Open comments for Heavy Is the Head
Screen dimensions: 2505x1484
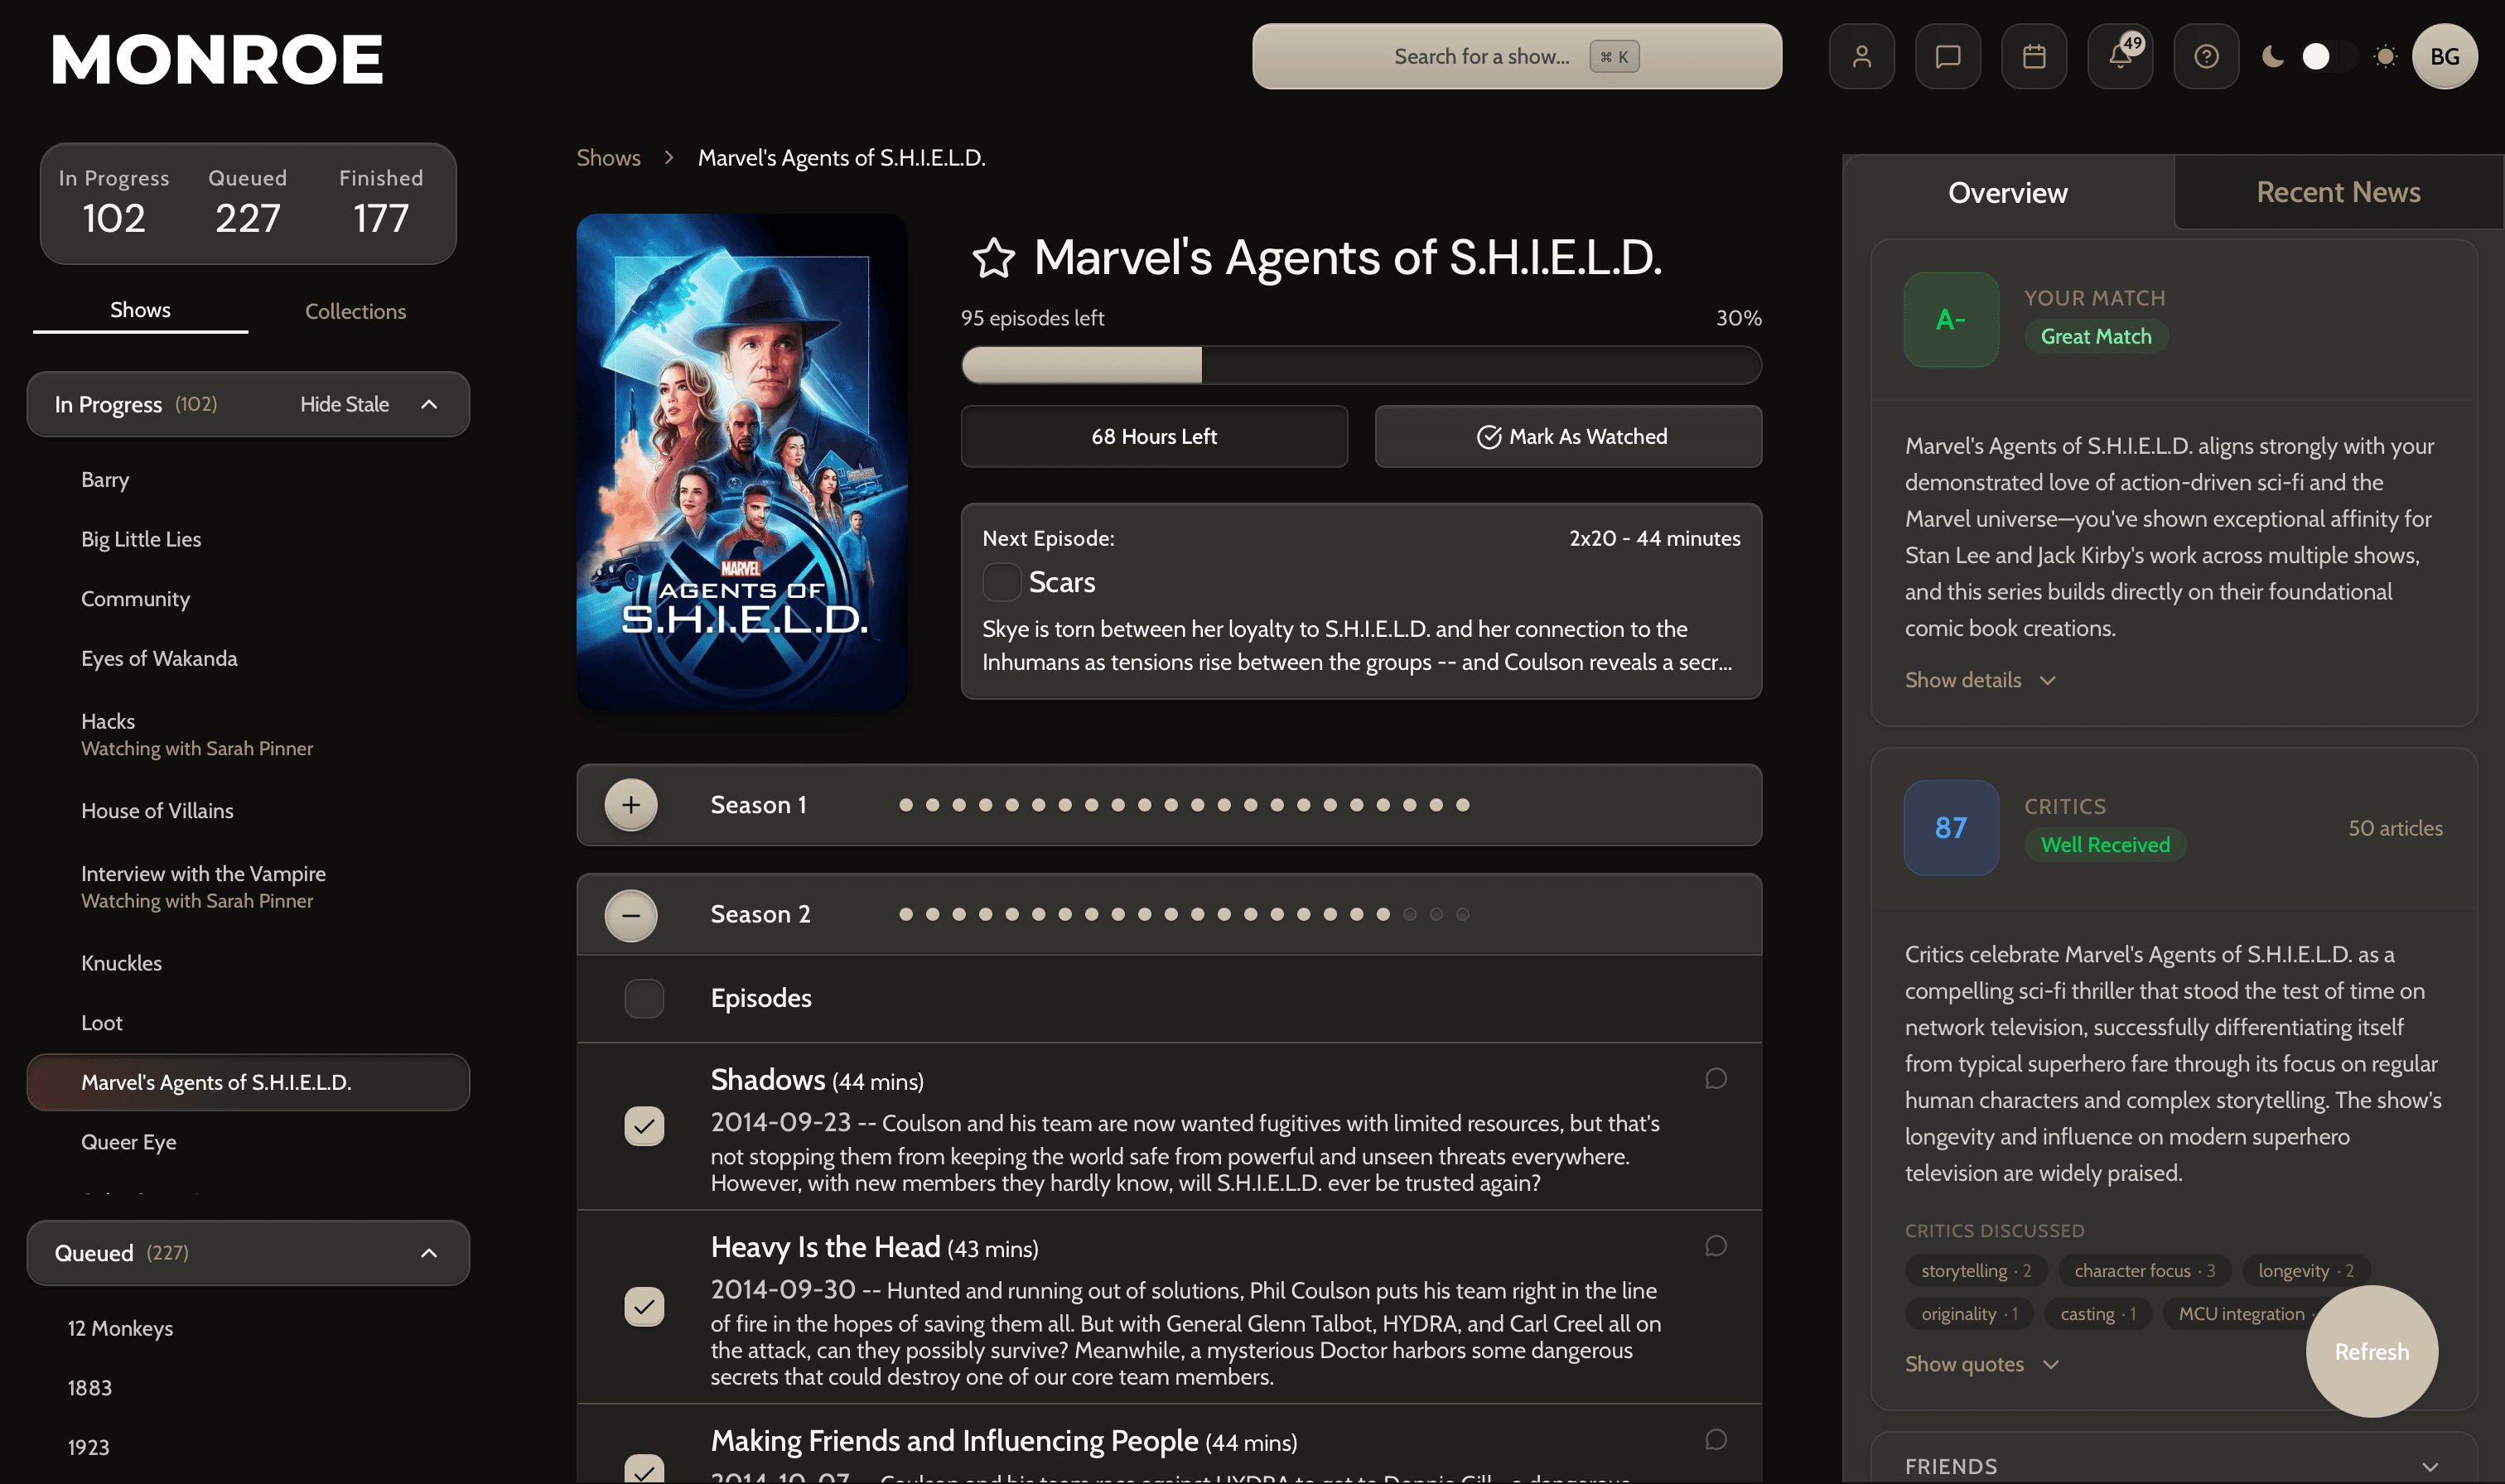[x=1715, y=1246]
